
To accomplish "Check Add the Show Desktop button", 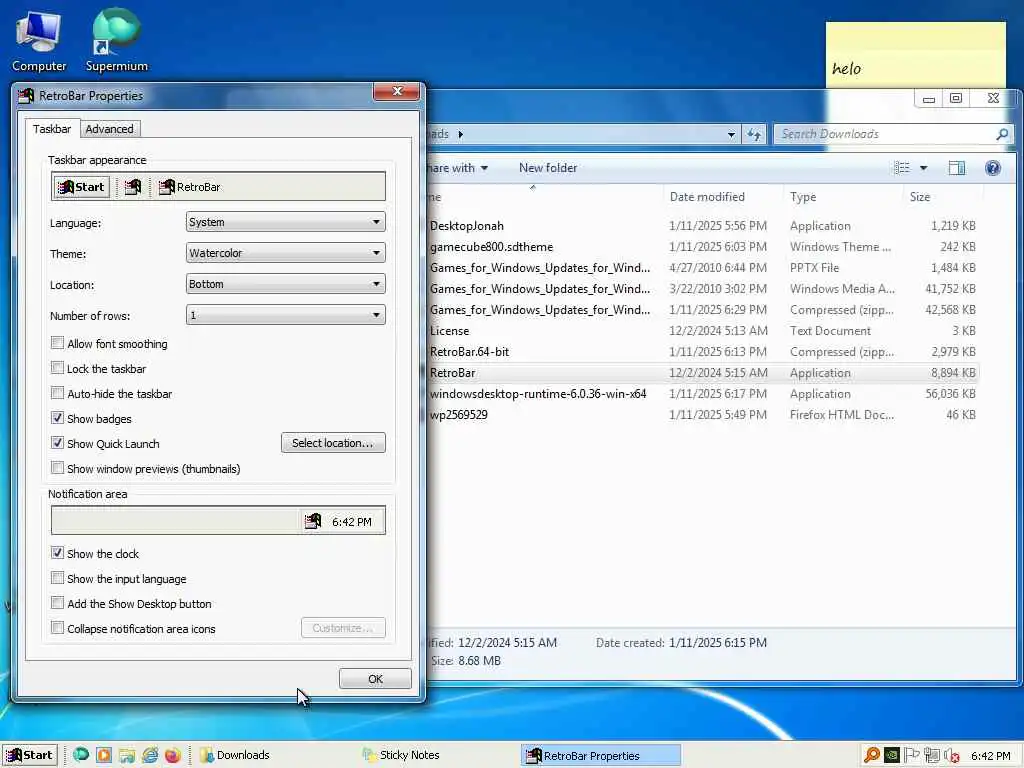I will [57, 603].
